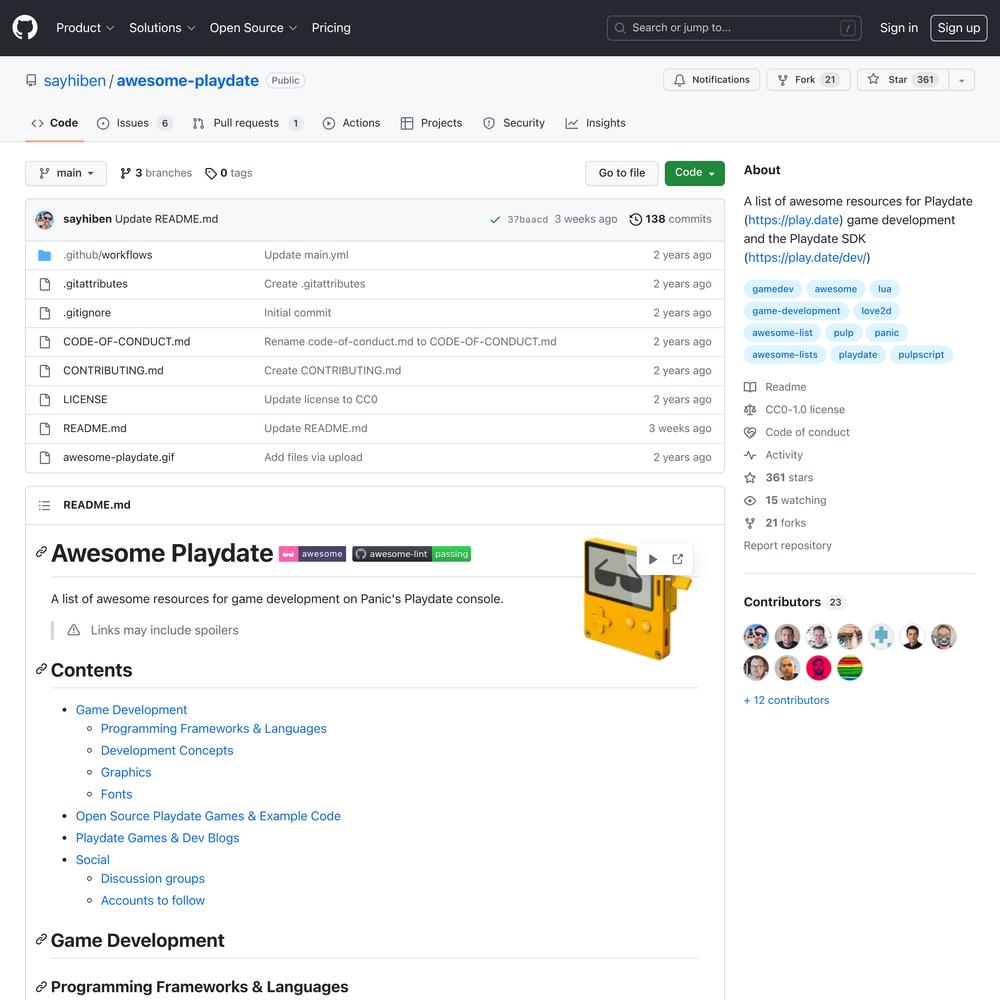The image size is (1000, 1000).
Task: View the repository Activity link
Action: coord(773,455)
